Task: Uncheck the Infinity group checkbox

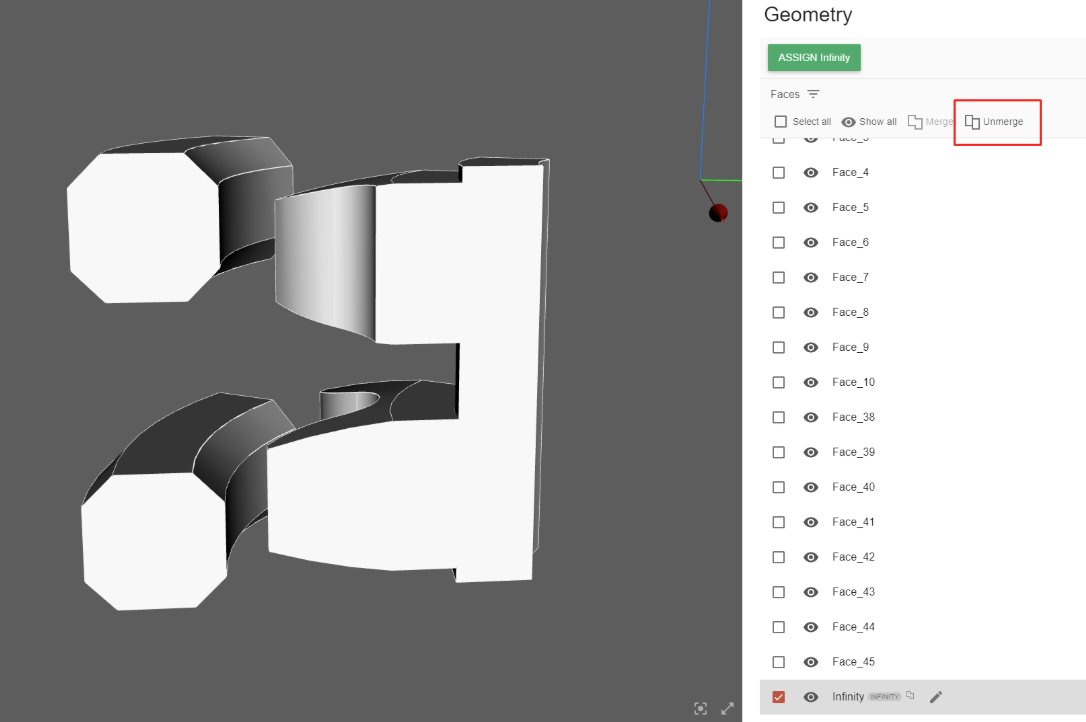Action: 779,697
